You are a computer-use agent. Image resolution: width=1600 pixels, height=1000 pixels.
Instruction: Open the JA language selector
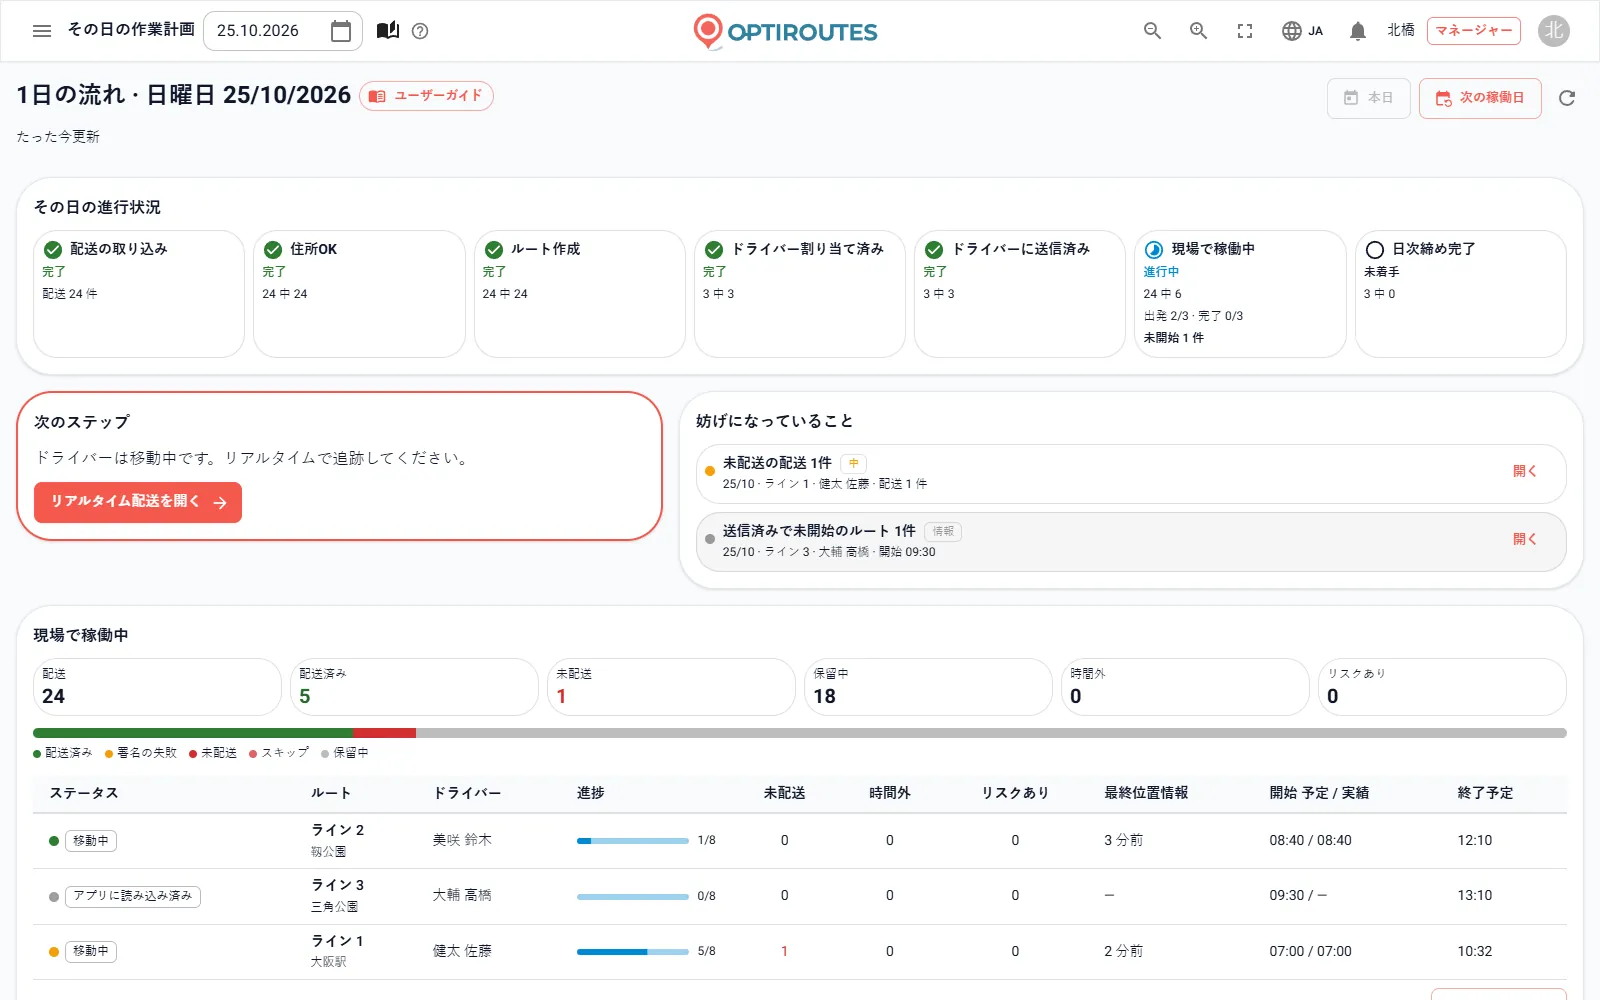[x=1302, y=31]
